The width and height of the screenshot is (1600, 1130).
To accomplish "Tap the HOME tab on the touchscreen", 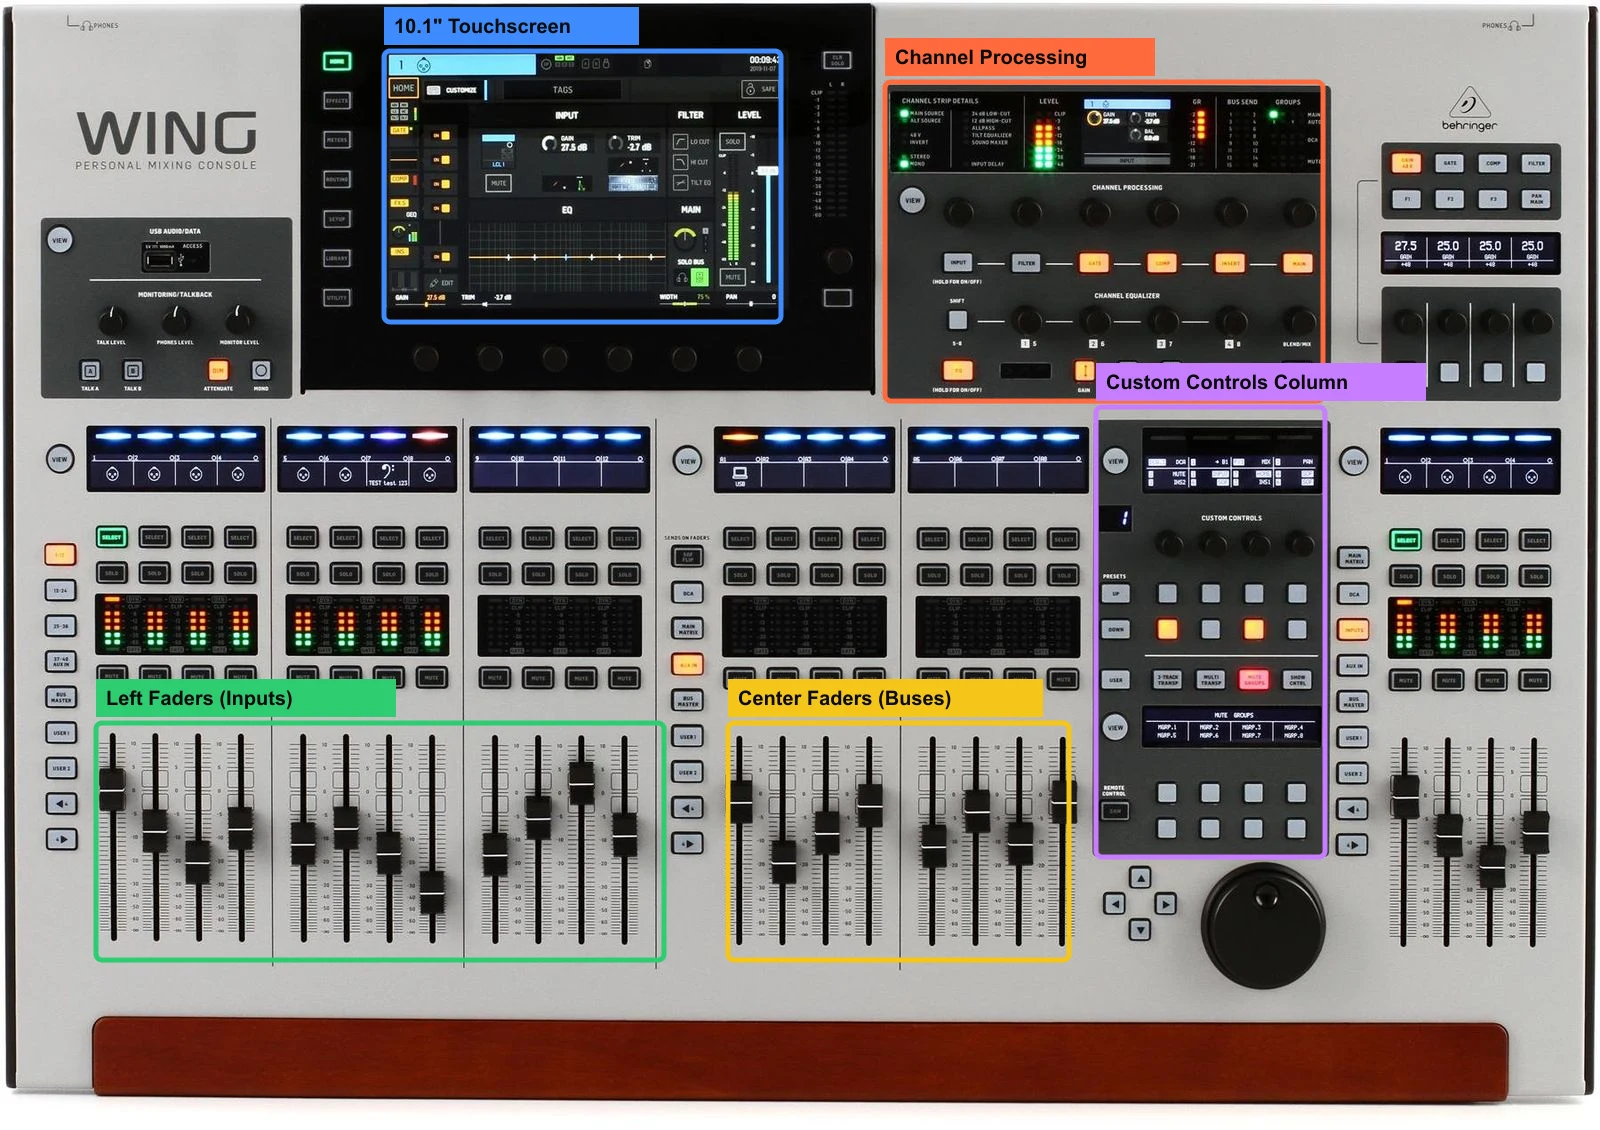I will (x=403, y=88).
